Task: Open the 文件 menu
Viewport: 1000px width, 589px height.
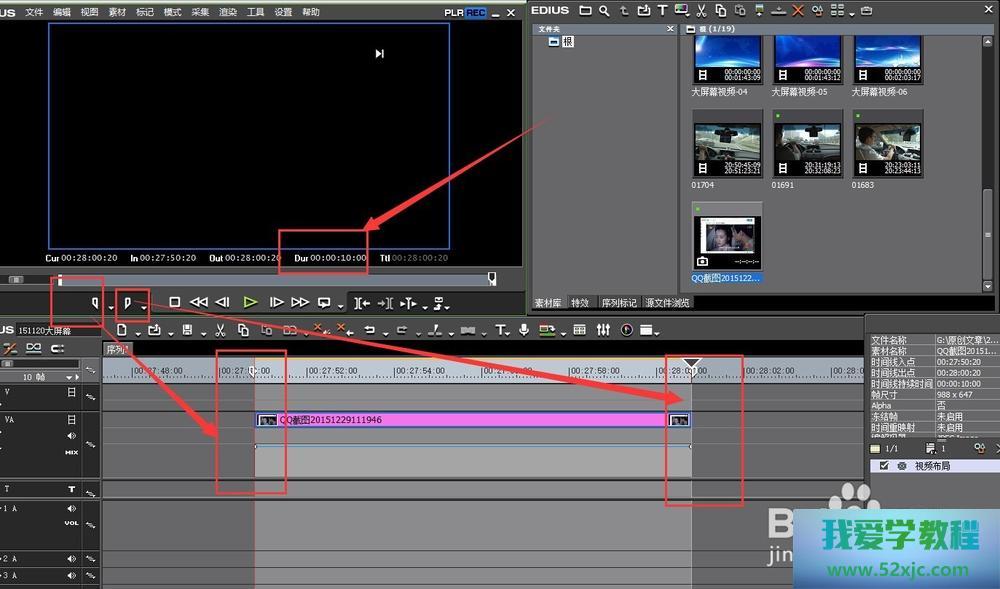Action: tap(34, 12)
